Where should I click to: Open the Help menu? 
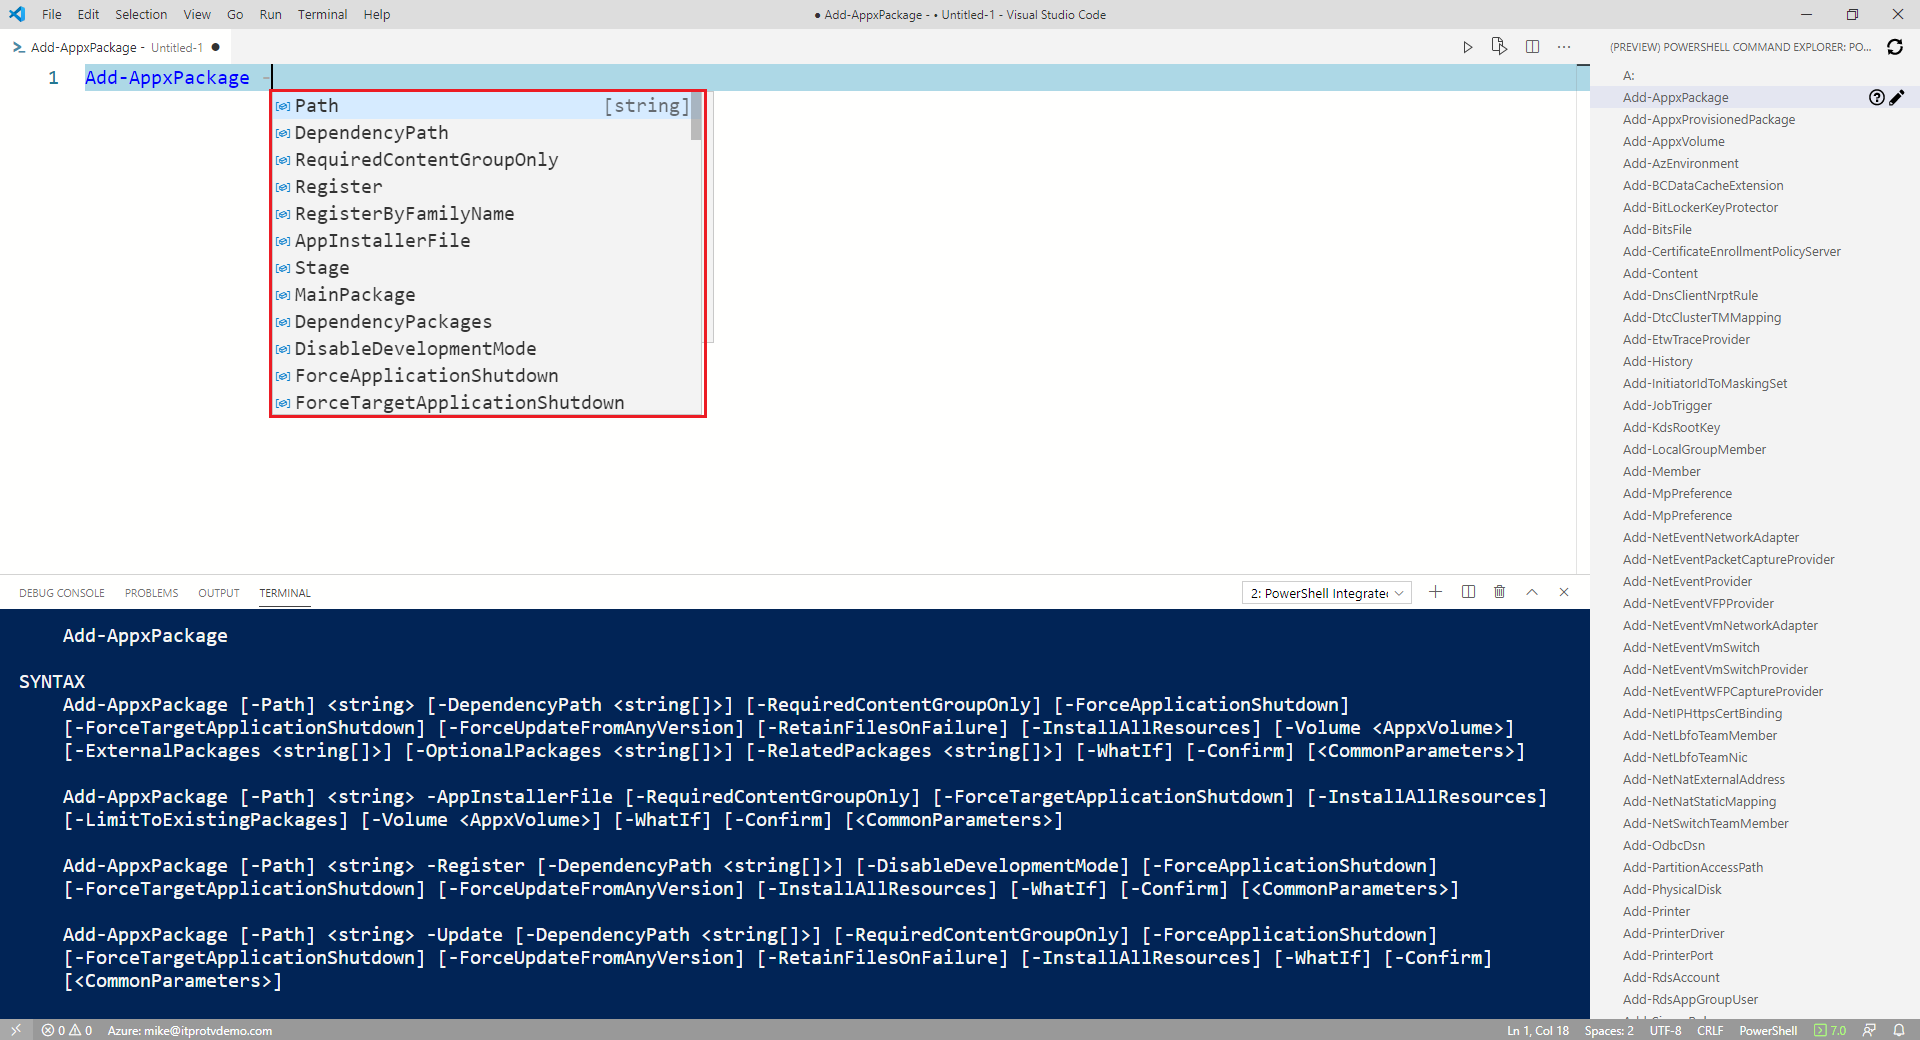[x=377, y=14]
